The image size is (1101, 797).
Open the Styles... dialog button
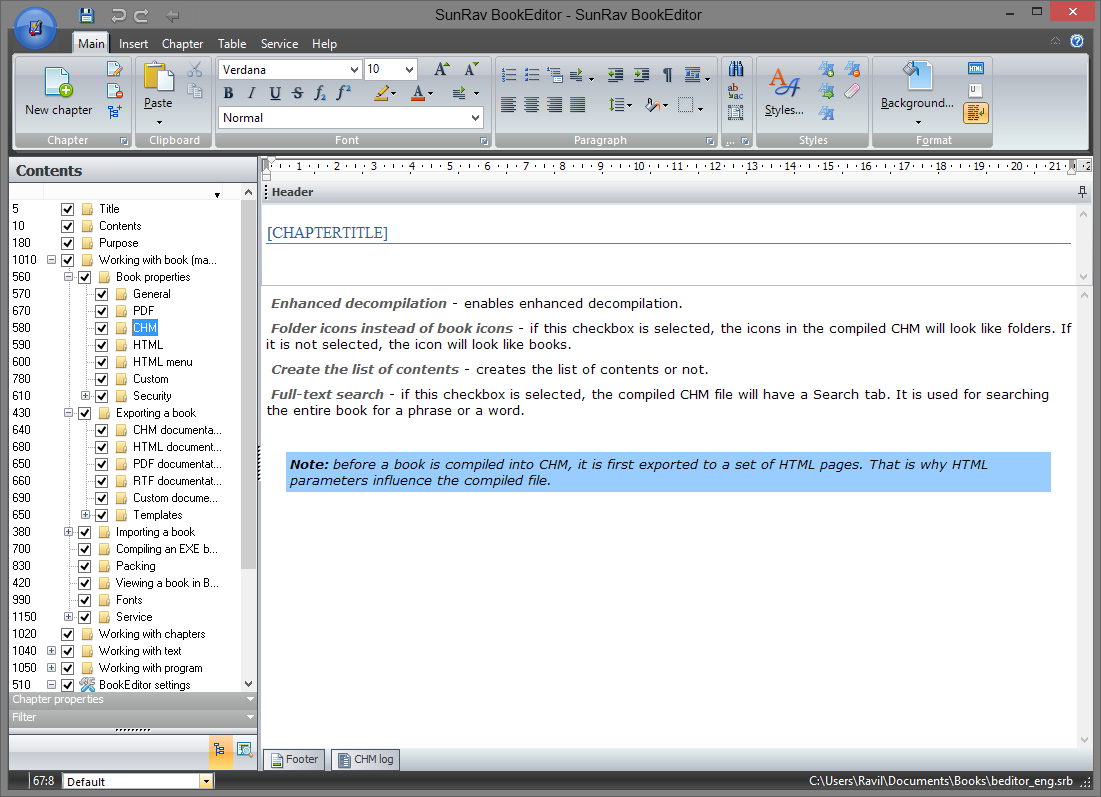pos(784,91)
